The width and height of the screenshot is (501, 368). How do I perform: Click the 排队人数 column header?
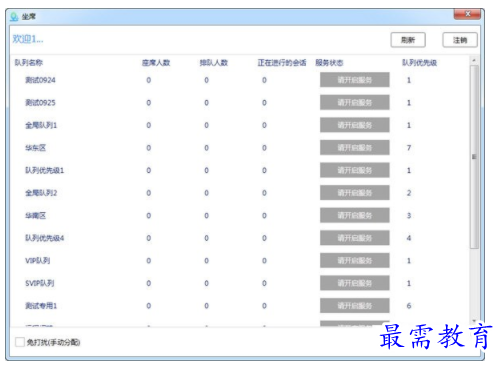(x=214, y=63)
